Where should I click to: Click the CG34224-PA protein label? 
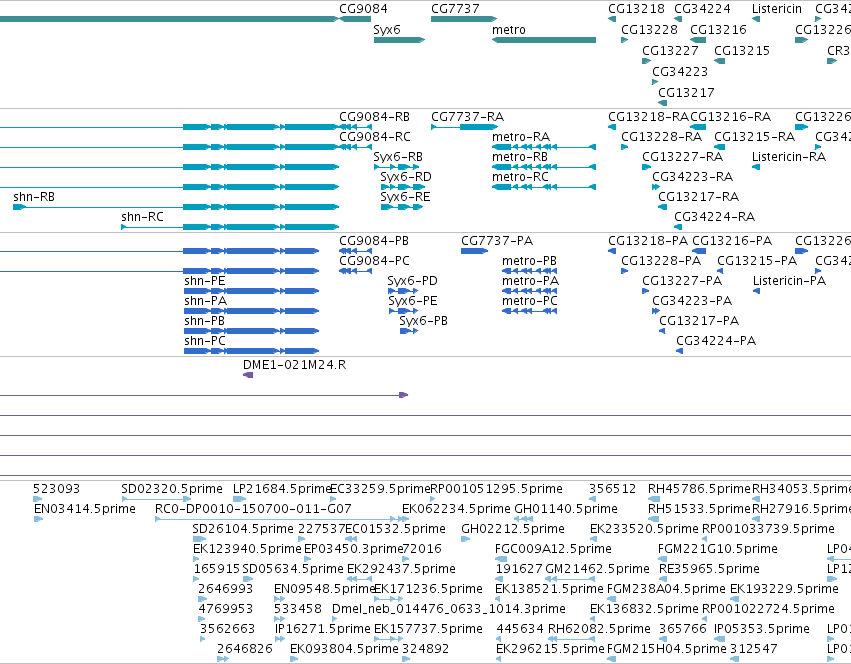716,342
